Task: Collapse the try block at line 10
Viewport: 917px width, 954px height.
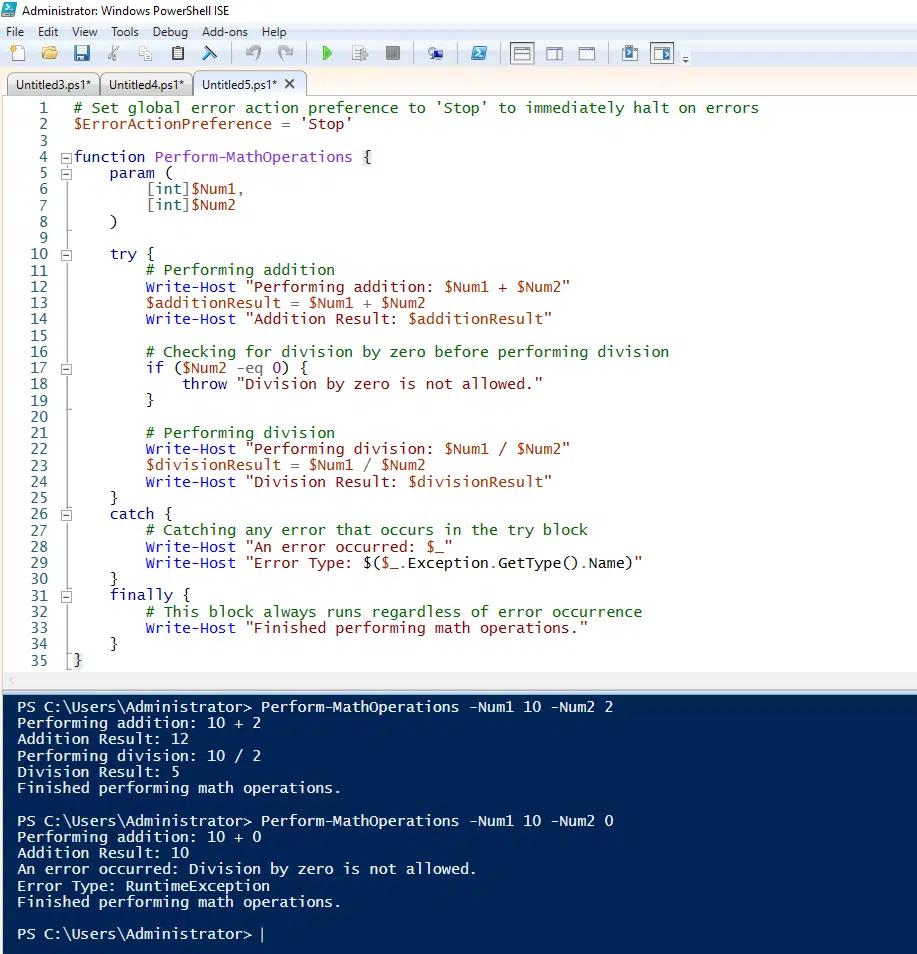Action: click(x=66, y=255)
